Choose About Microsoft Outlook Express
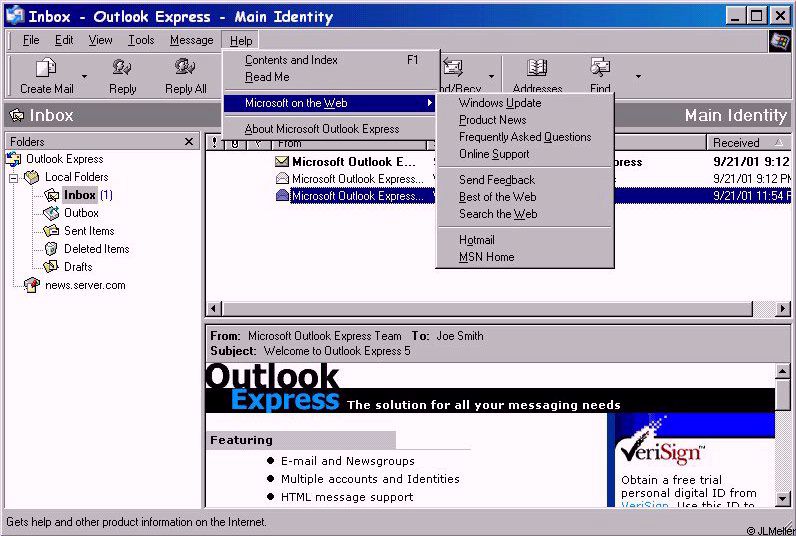796x536 pixels. coord(331,129)
